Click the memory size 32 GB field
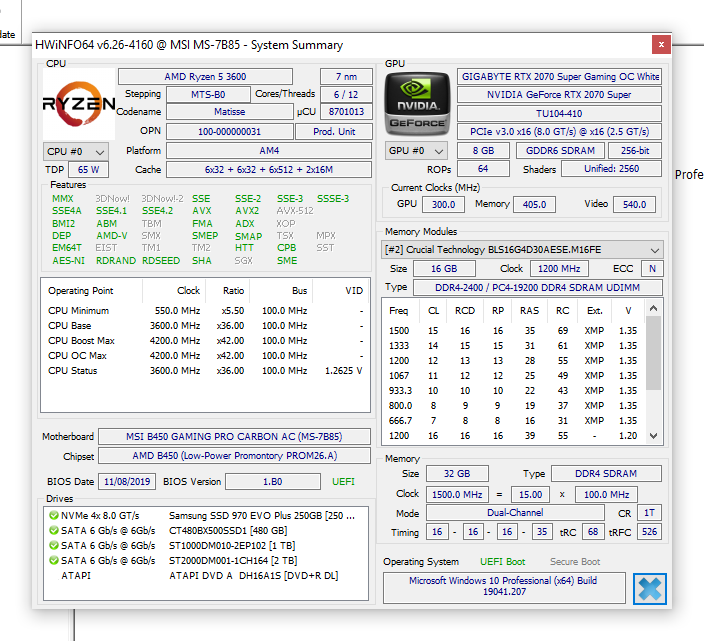 click(x=457, y=474)
